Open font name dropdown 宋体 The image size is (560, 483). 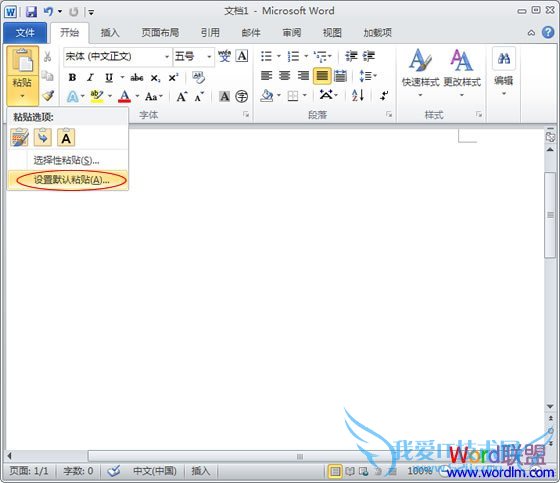coord(166,56)
